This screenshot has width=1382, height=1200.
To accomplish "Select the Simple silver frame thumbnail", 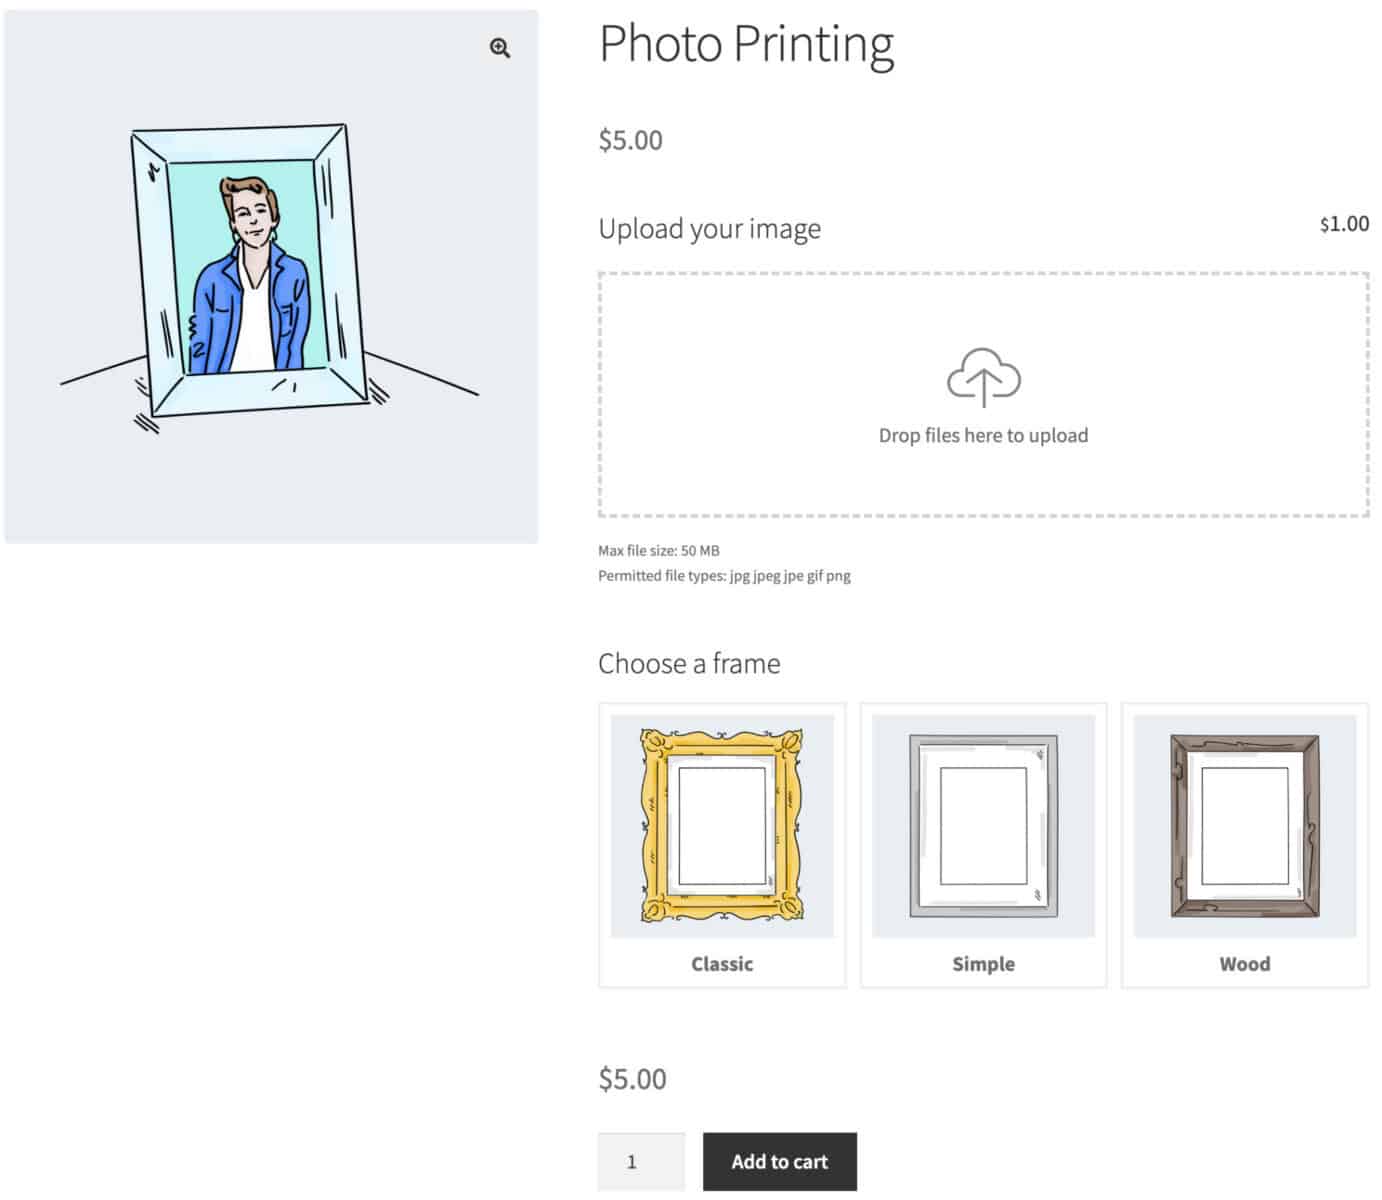I will point(983,824).
